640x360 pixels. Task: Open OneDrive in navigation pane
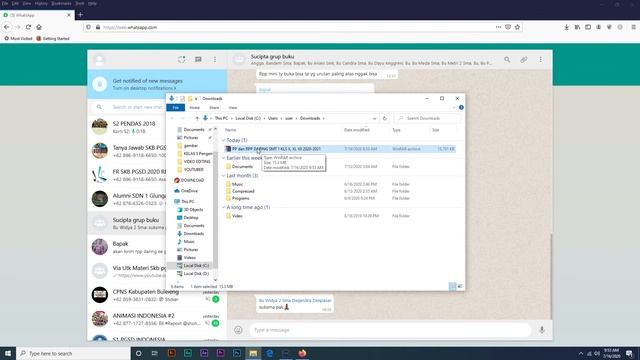[x=189, y=191]
